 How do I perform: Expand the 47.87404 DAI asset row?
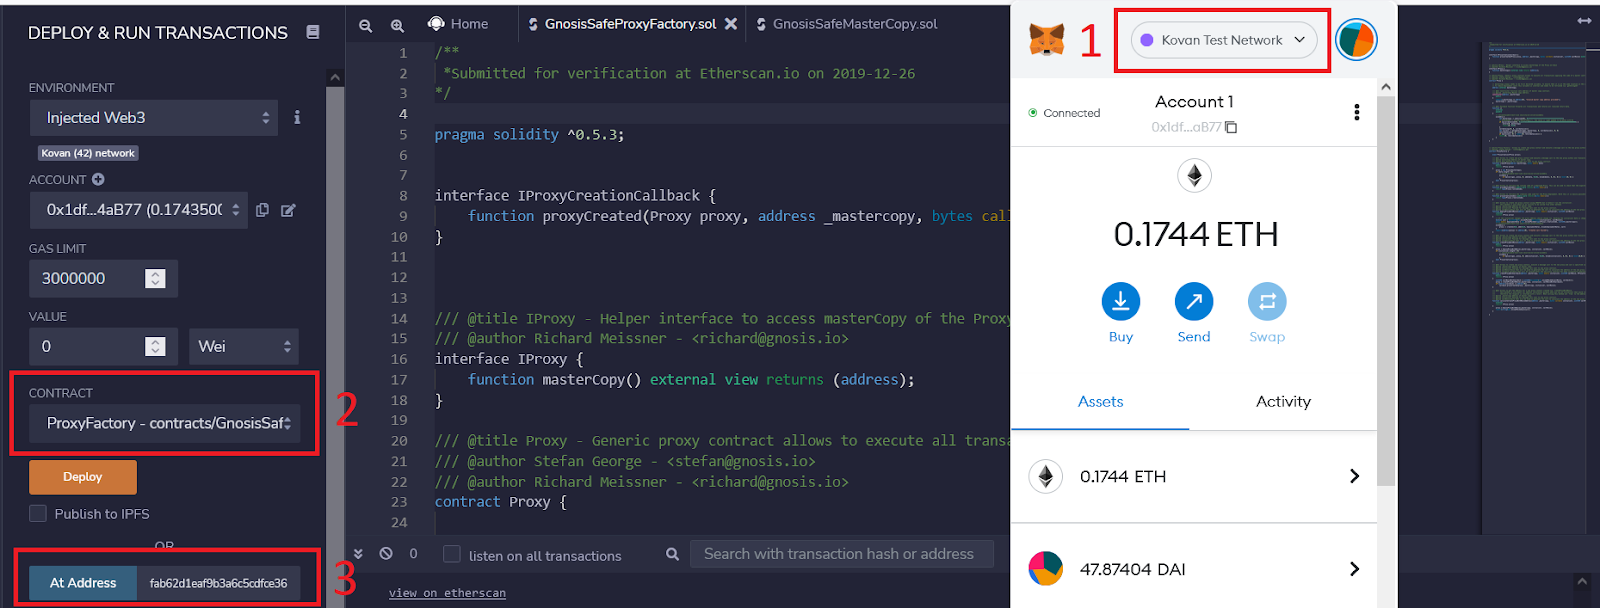1193,569
